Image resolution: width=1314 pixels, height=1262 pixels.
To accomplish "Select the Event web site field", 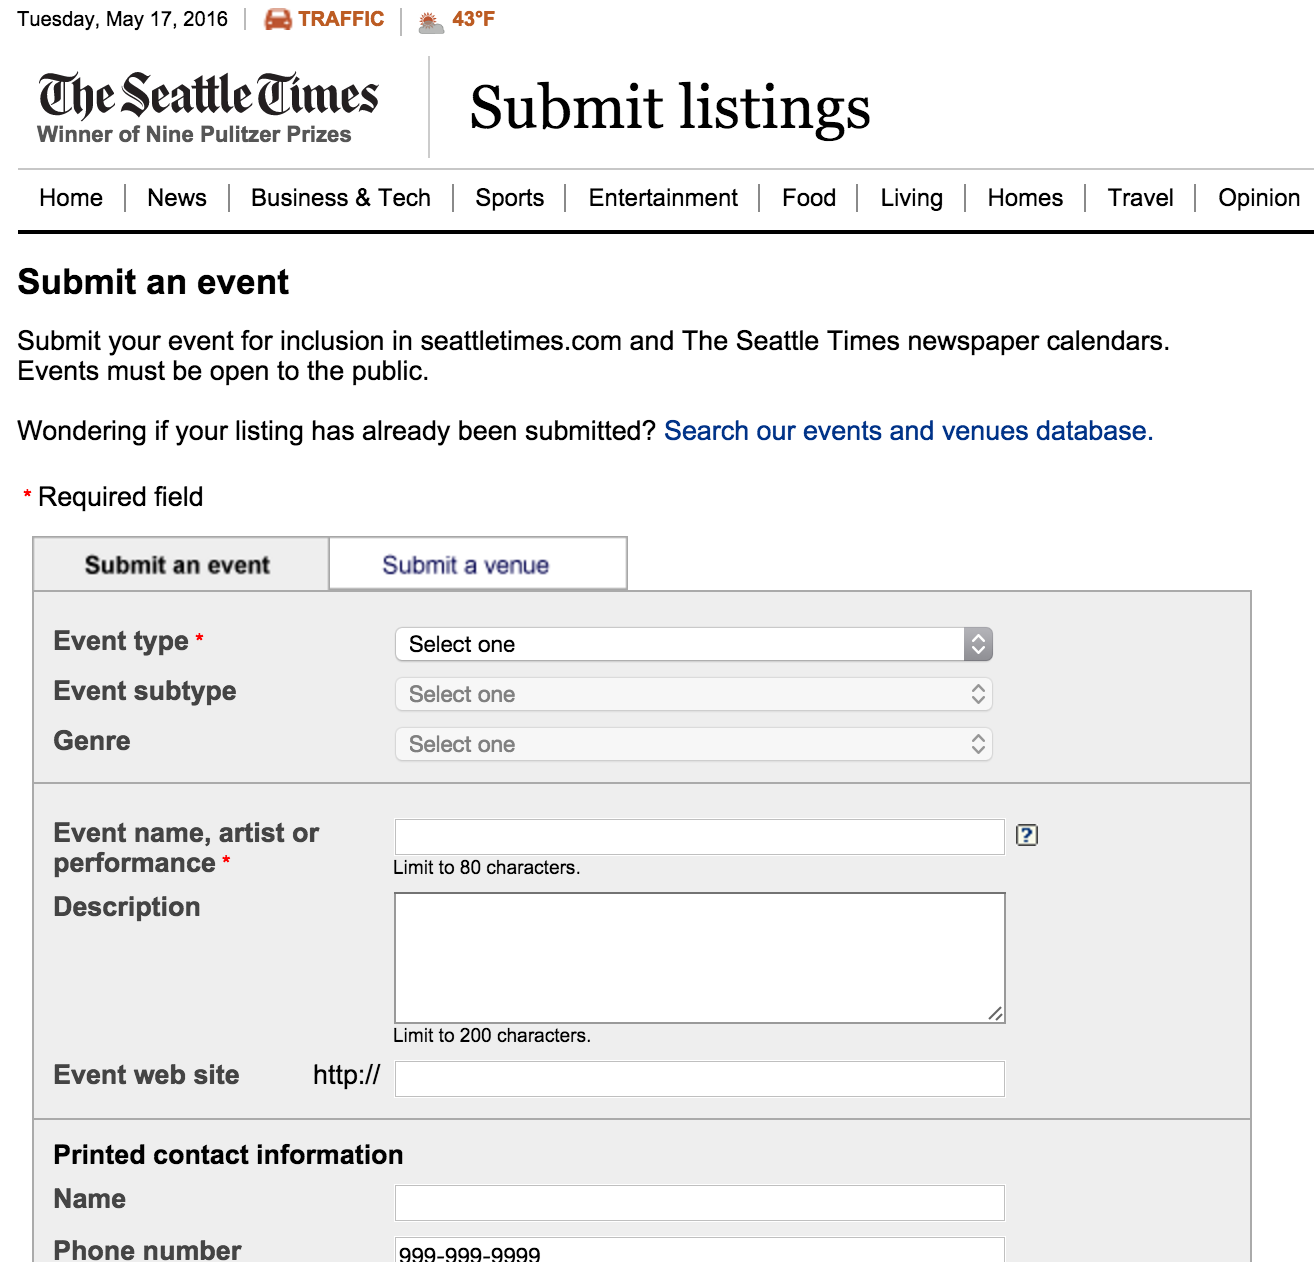I will (699, 1078).
